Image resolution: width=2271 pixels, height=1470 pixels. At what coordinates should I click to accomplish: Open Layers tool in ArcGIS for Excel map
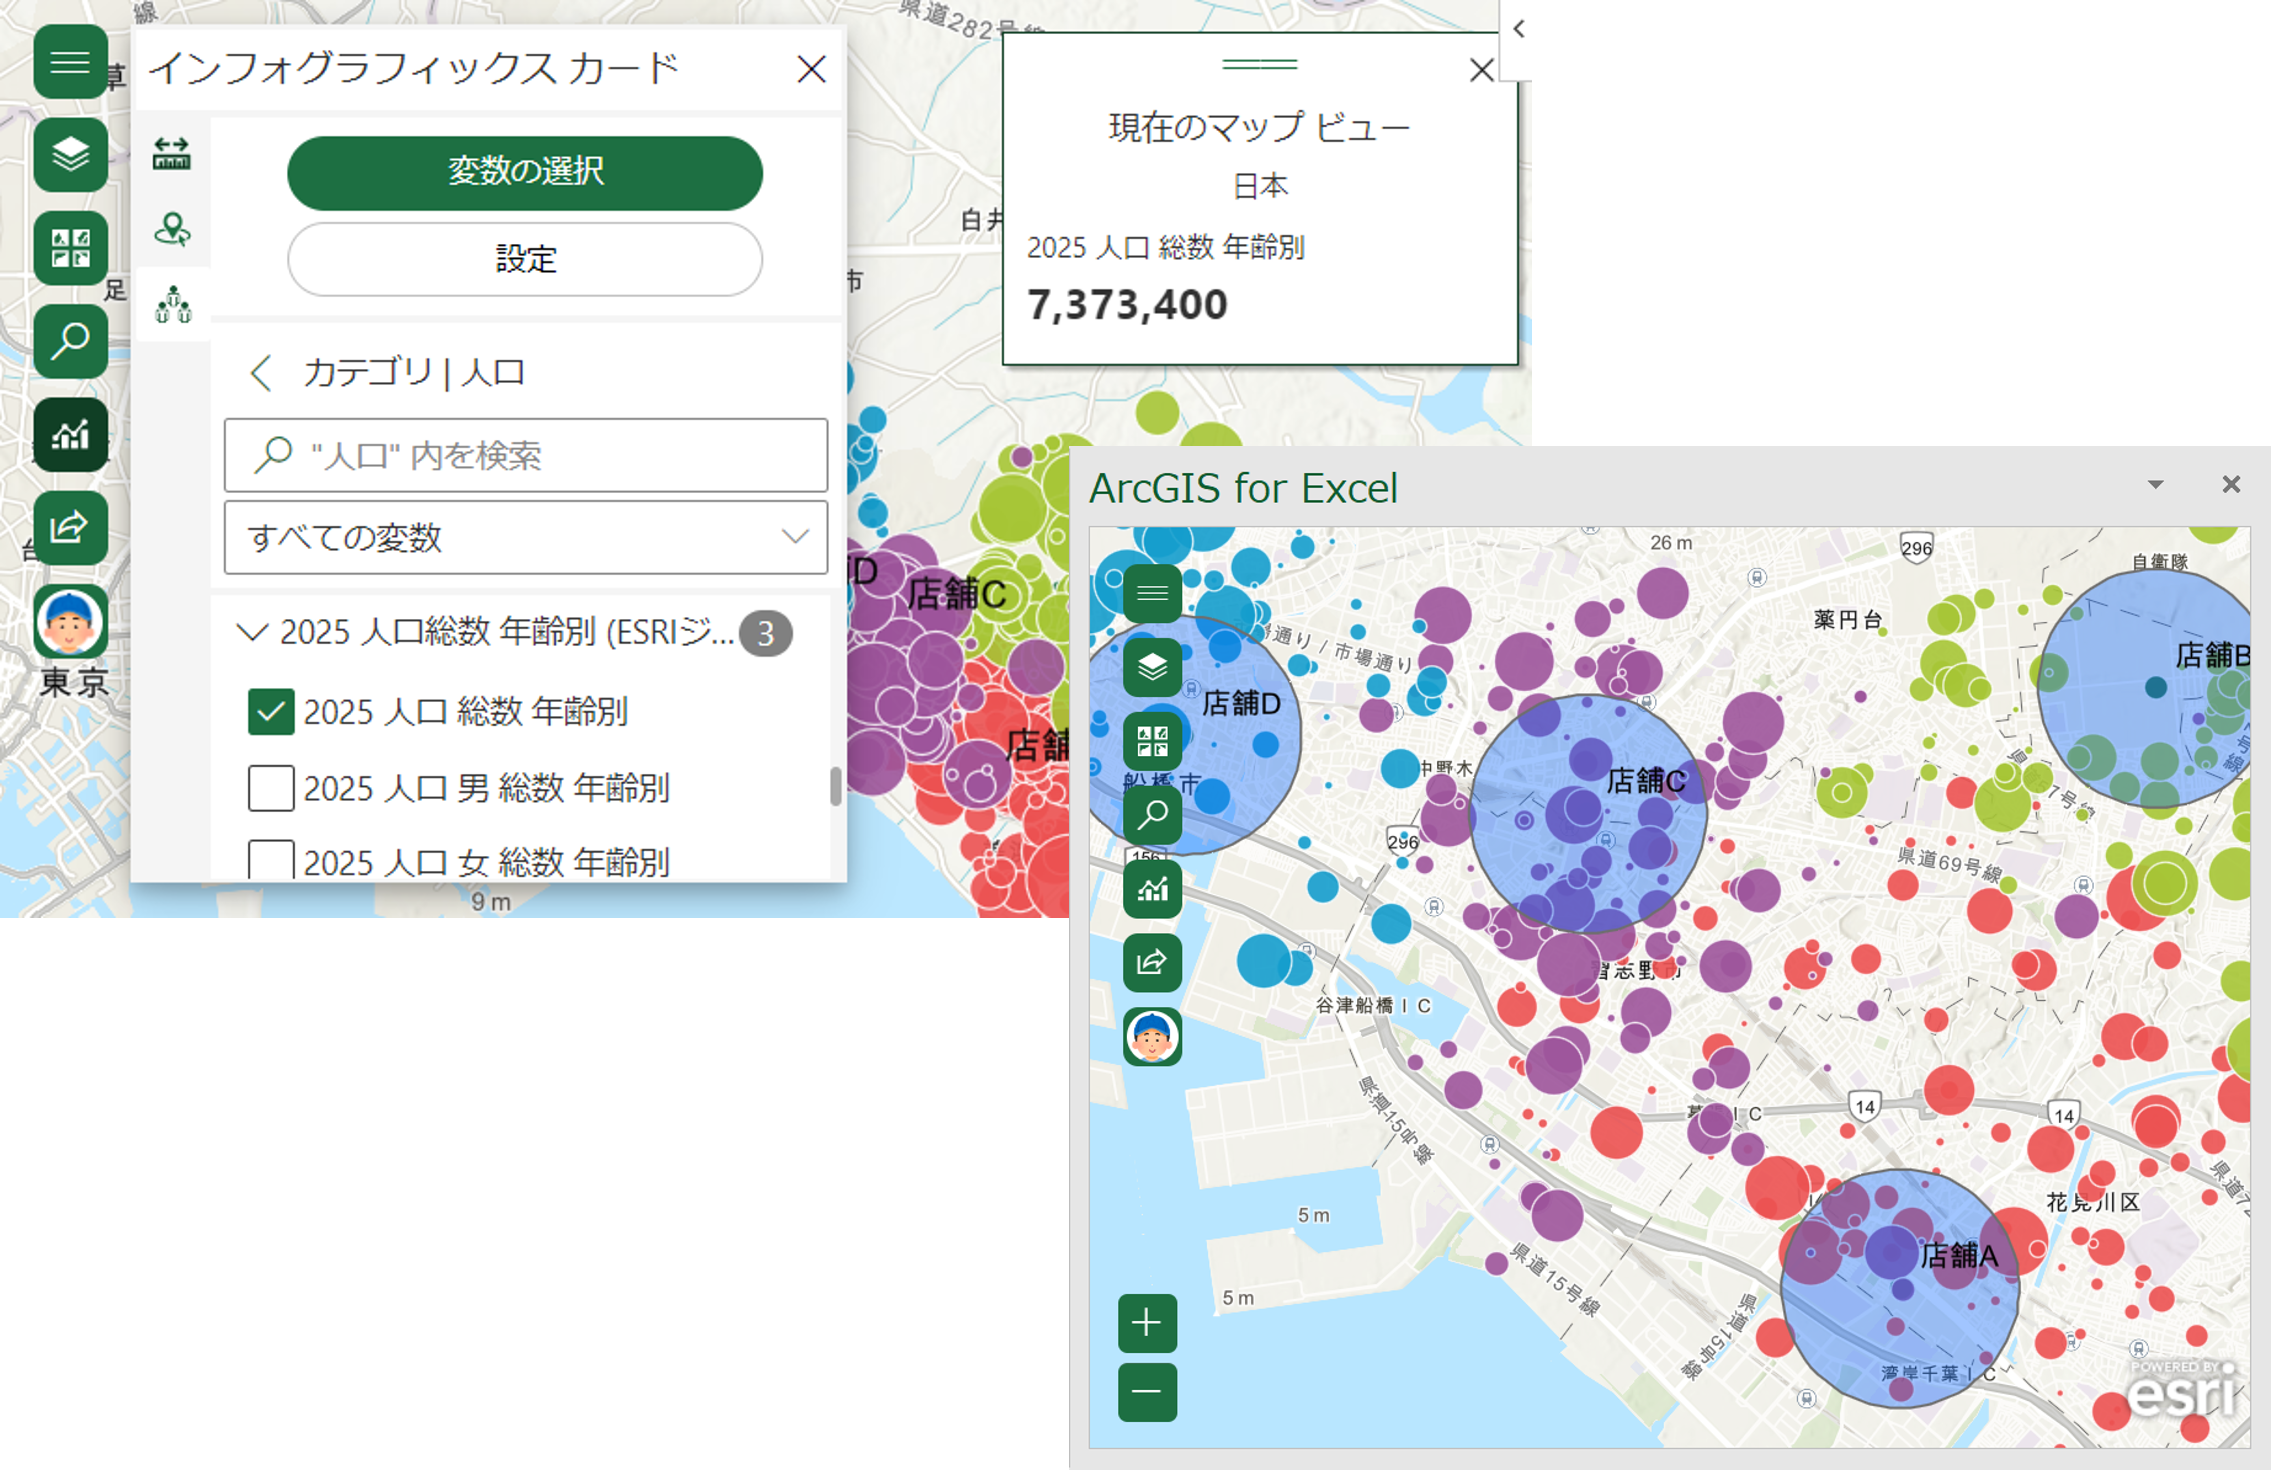[x=1152, y=667]
